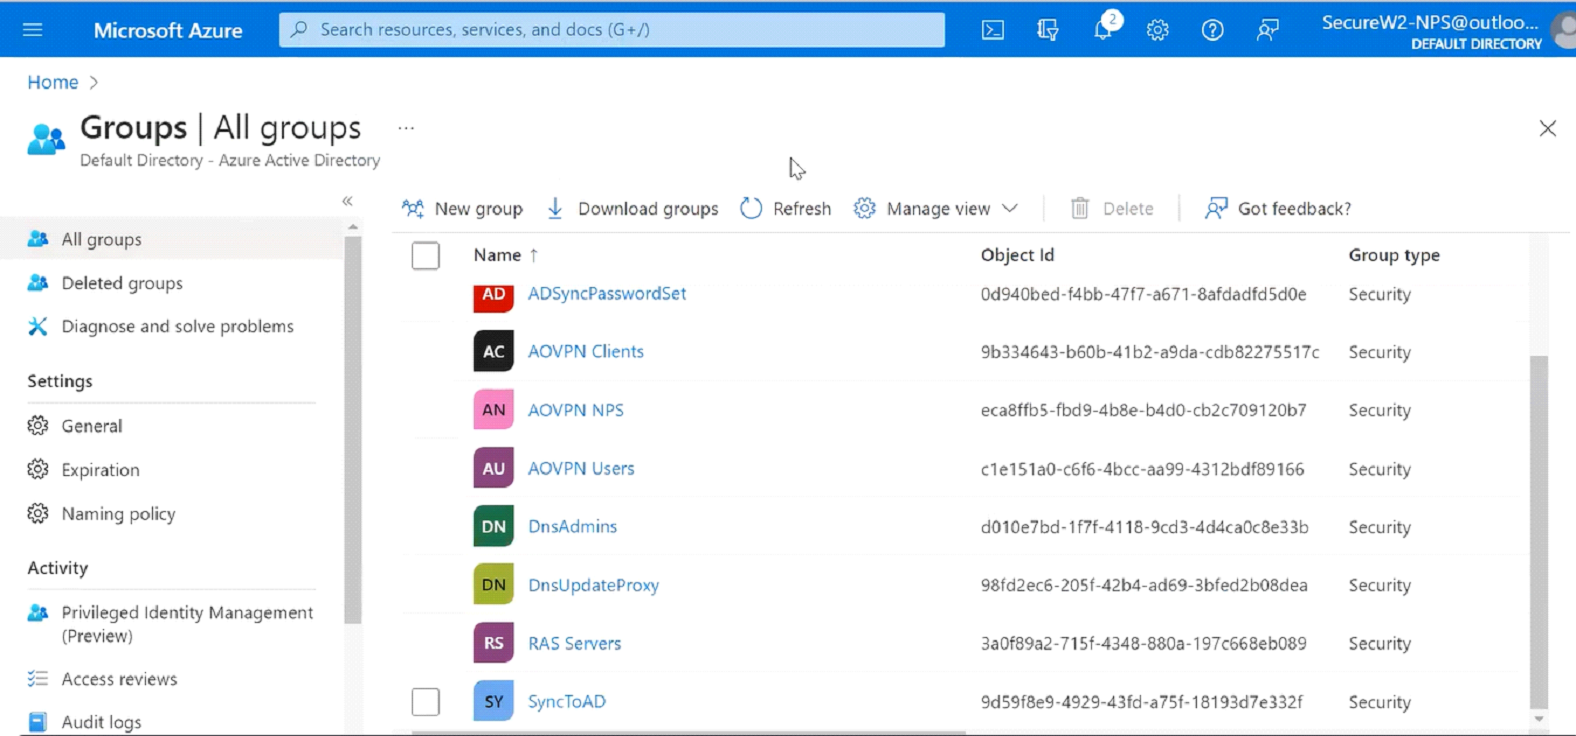Open the RAS Servers group
1576x736 pixels.
pos(574,643)
